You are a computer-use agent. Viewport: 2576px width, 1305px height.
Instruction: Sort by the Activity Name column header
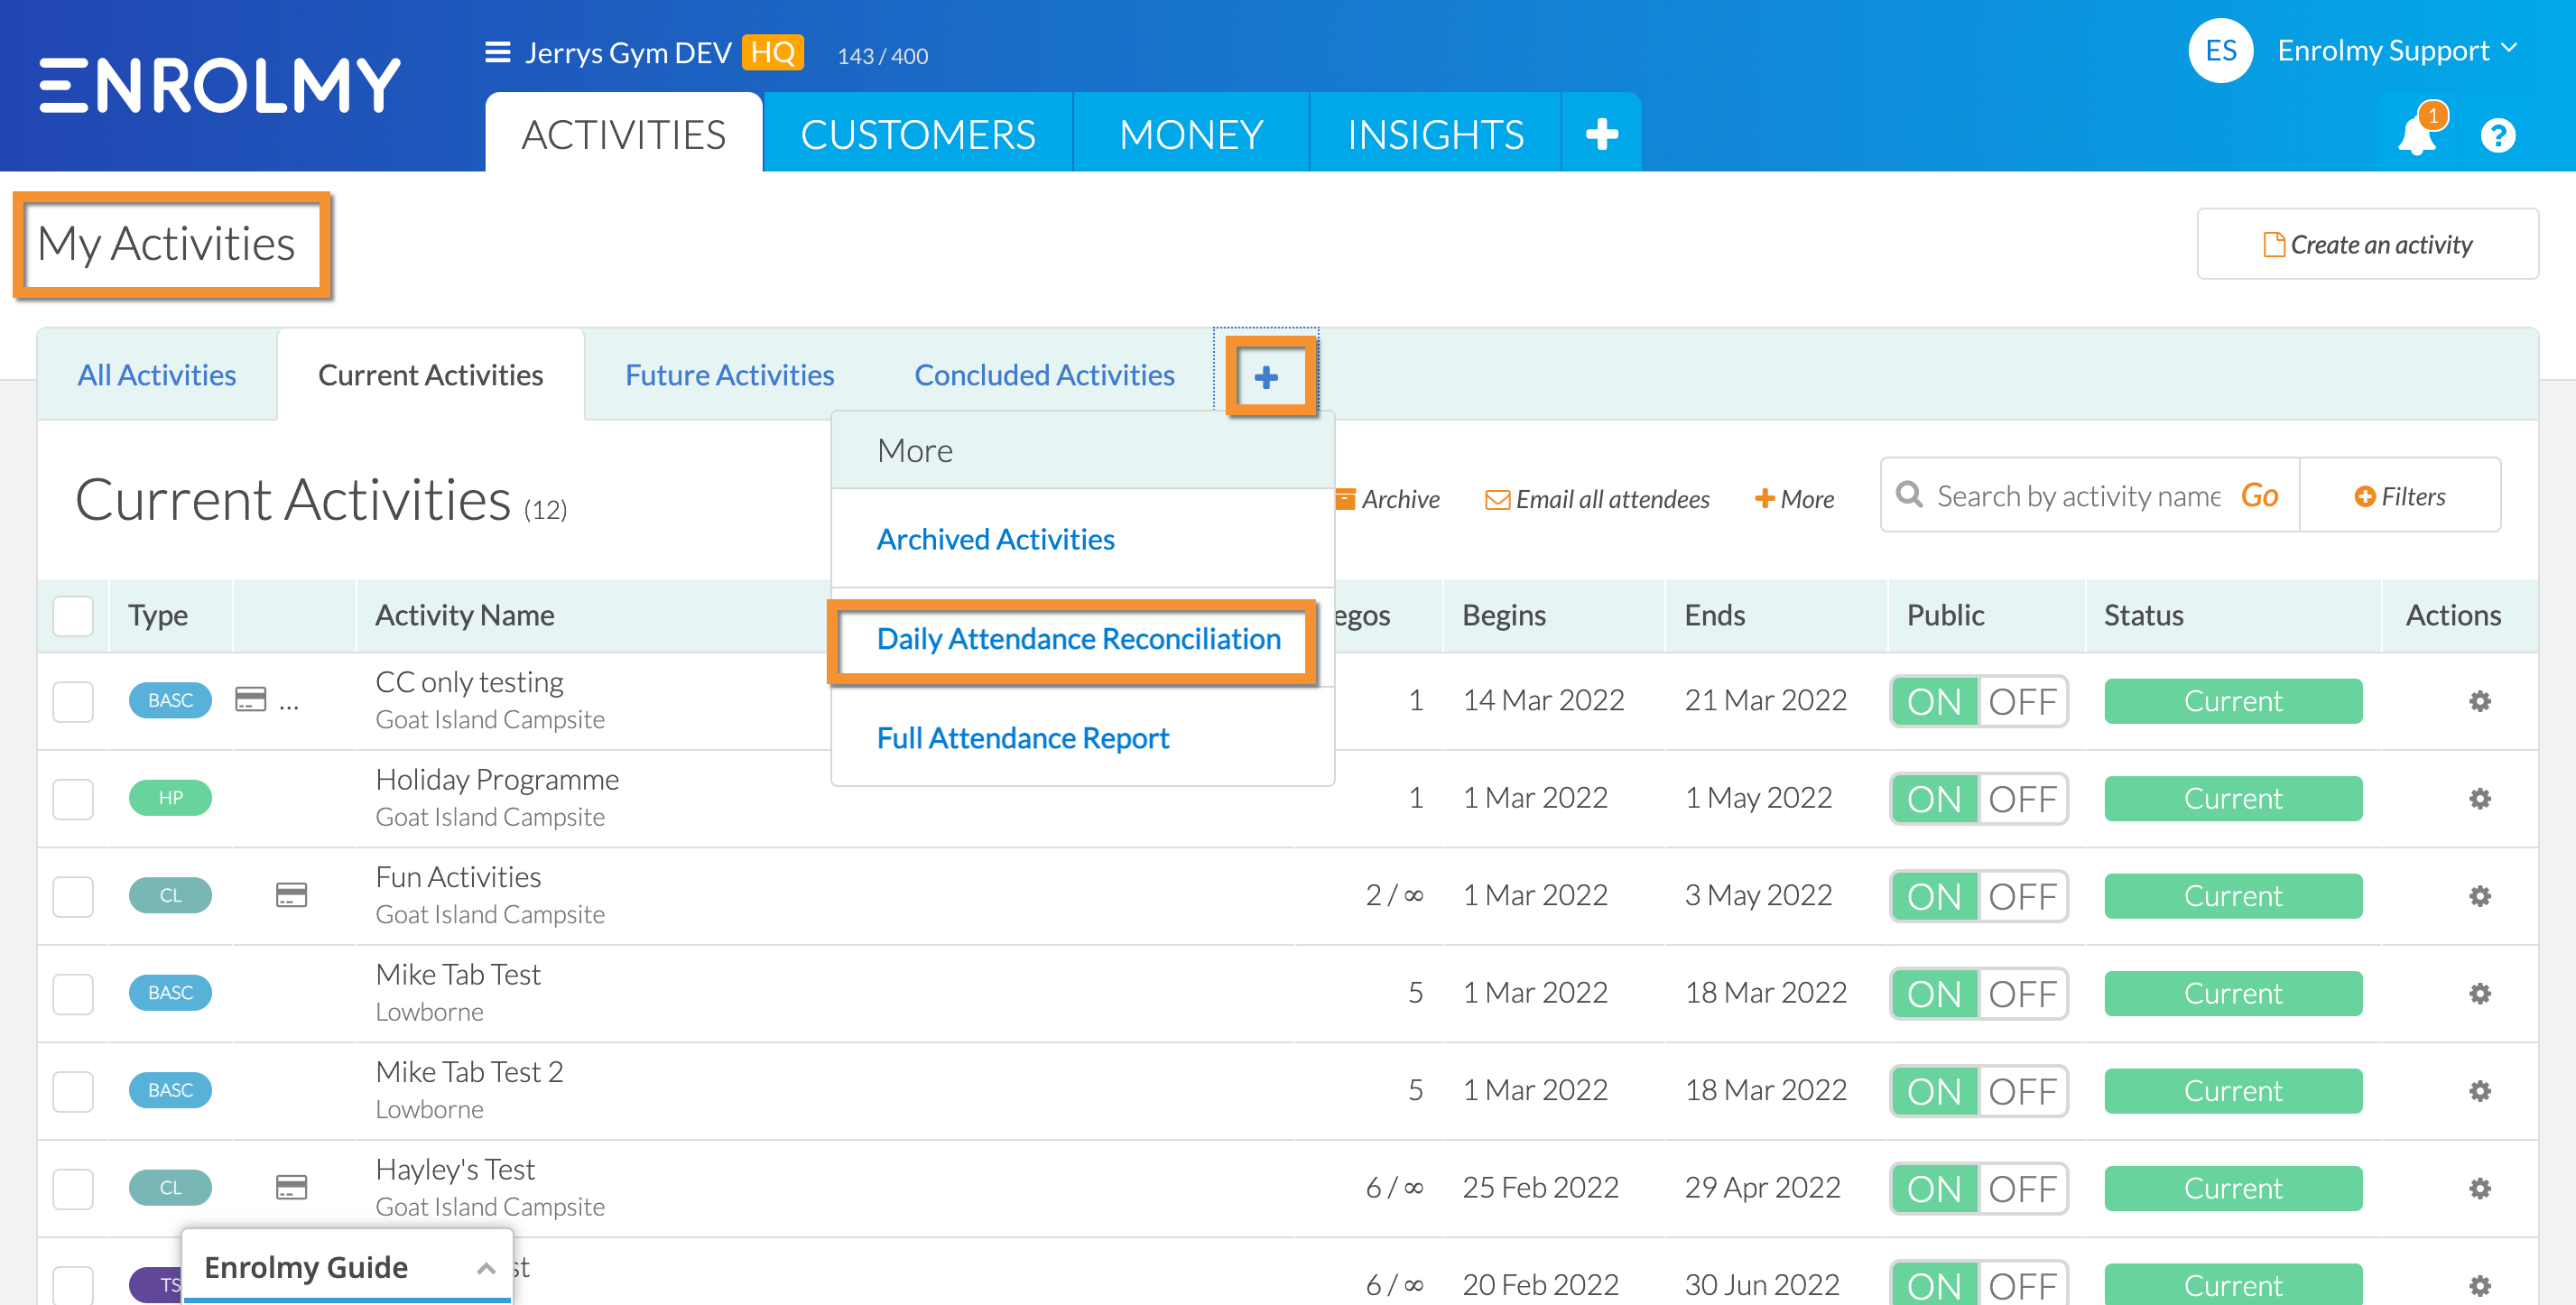click(x=464, y=615)
